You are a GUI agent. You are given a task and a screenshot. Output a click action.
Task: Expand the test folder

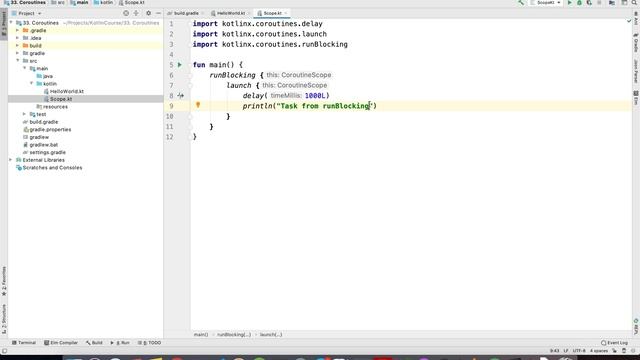tap(24, 114)
